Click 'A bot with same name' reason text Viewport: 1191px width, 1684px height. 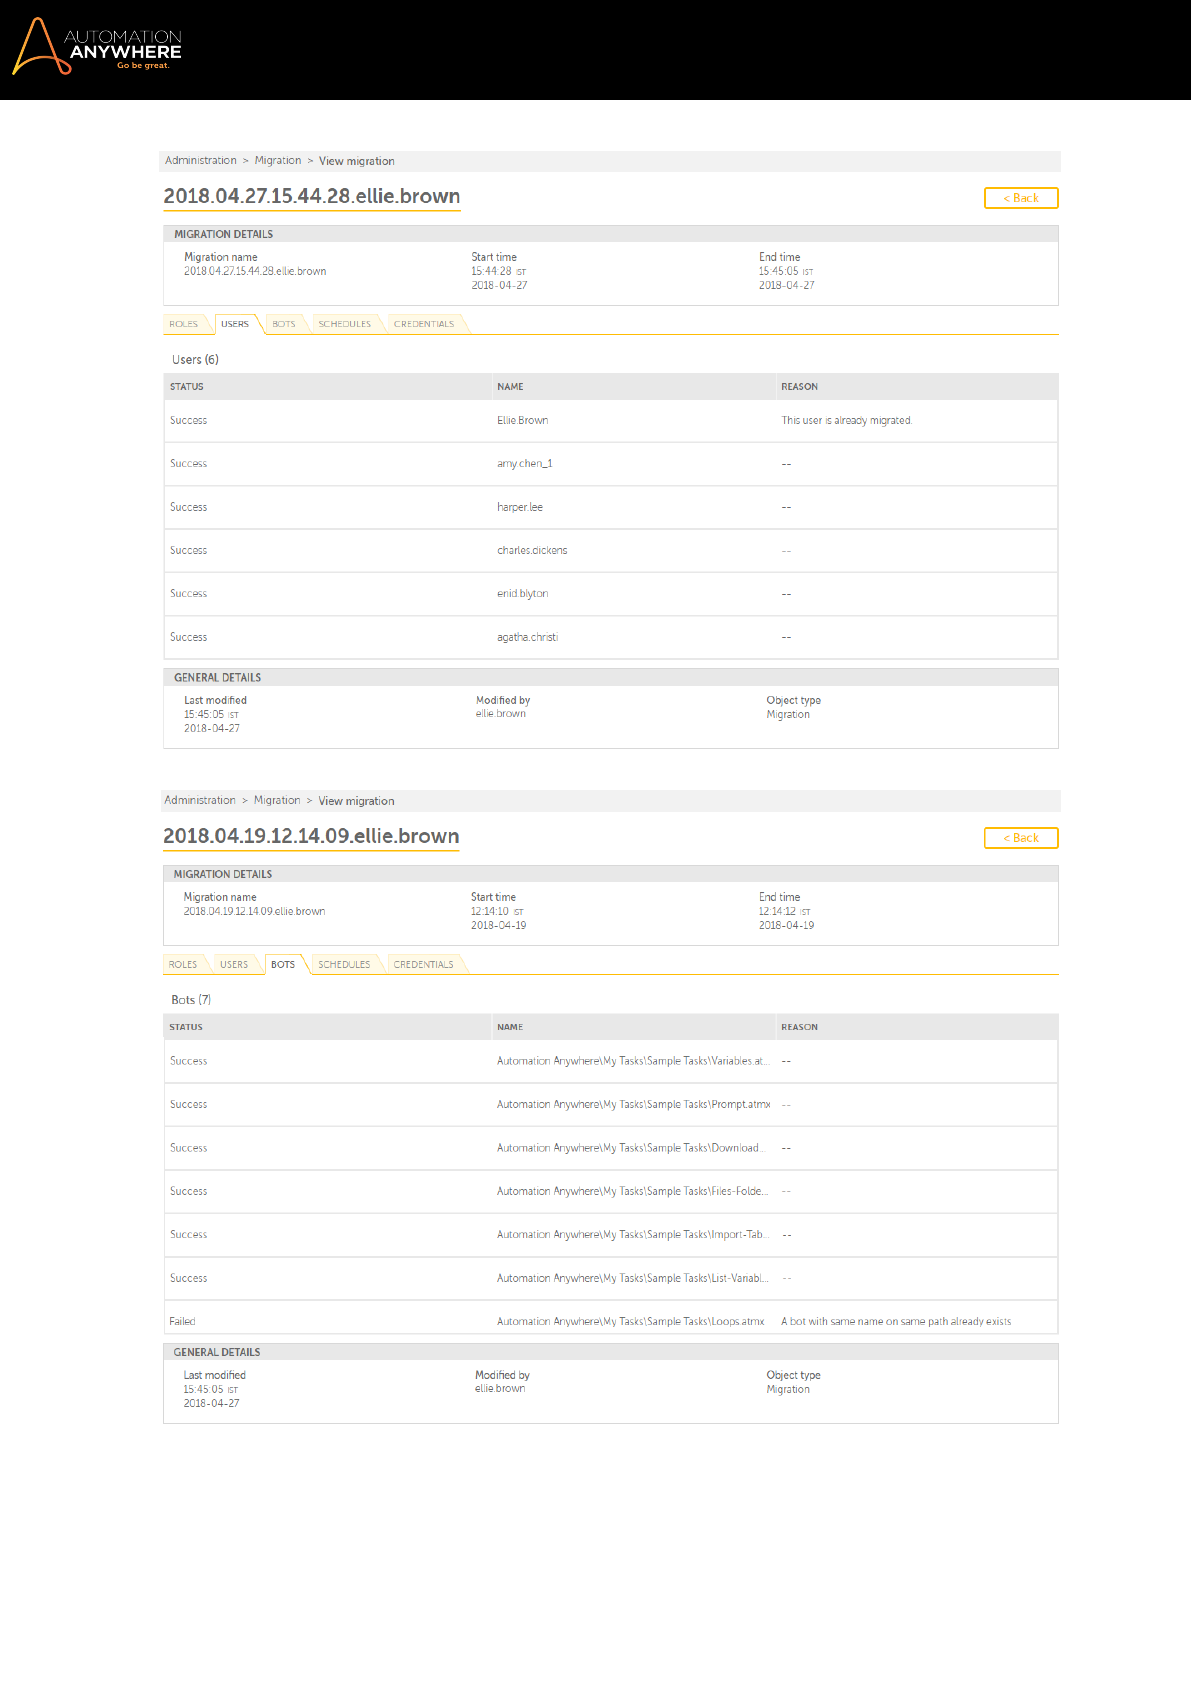[896, 1322]
